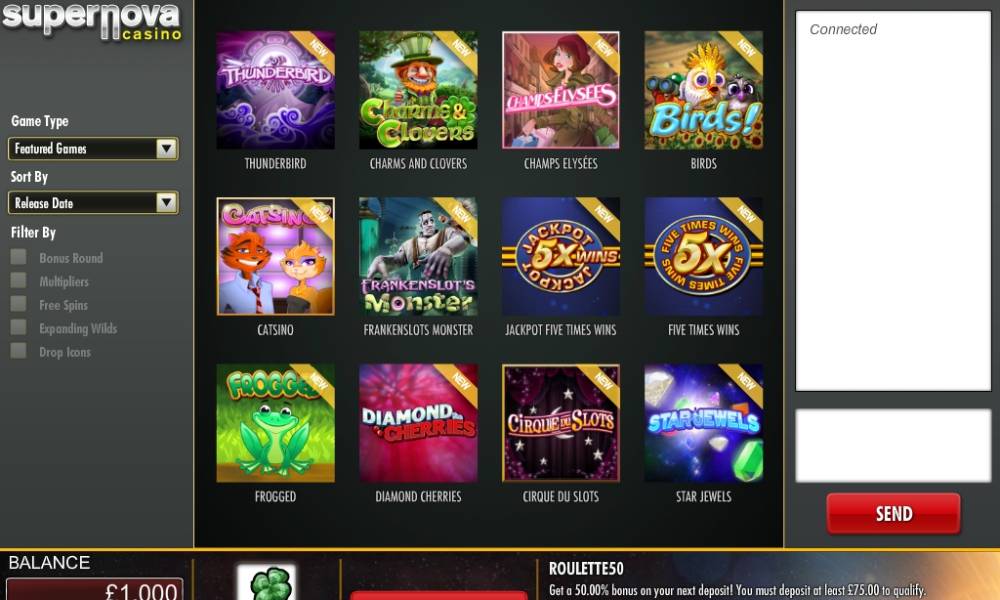Click the red SEND chat button
1000x600 pixels.
(x=893, y=513)
